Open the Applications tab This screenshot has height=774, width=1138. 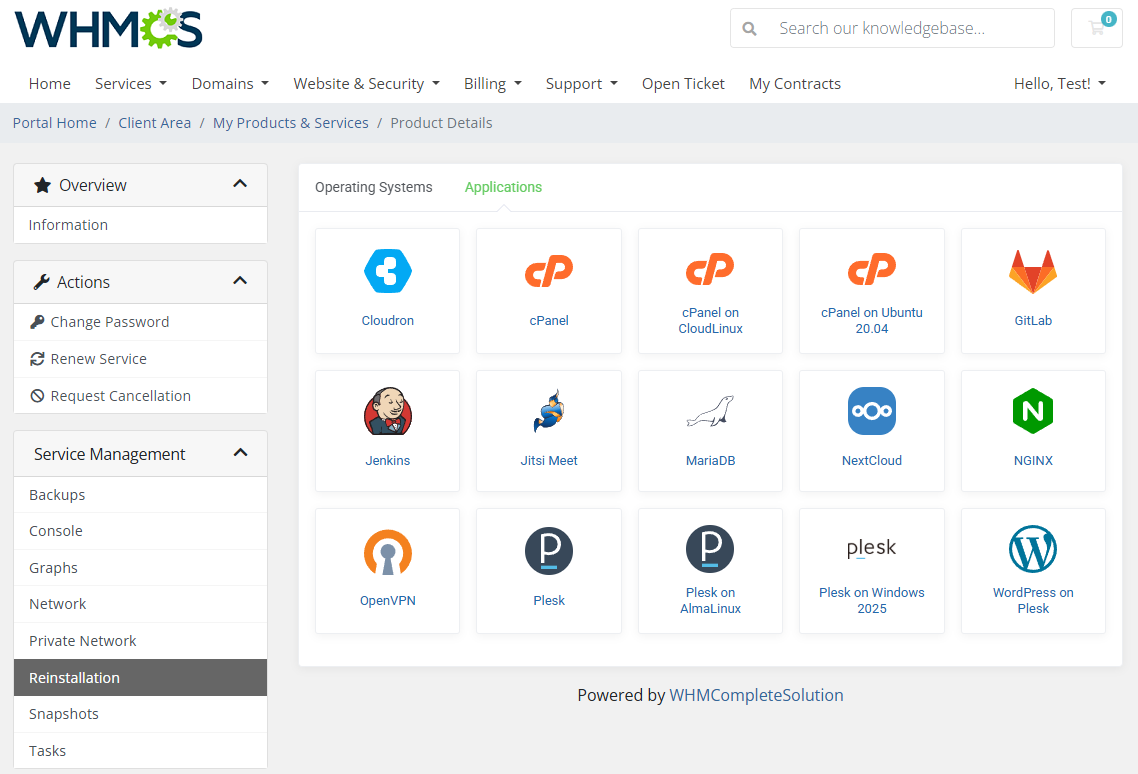pyautogui.click(x=503, y=187)
